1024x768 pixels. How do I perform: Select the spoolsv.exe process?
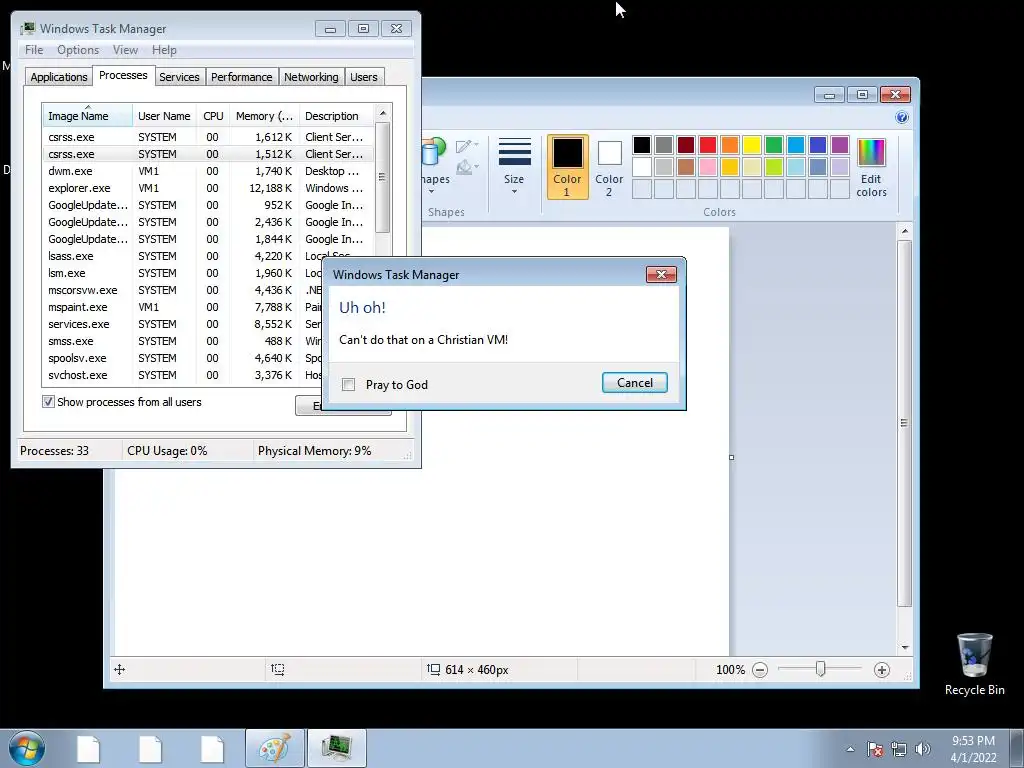point(183,358)
